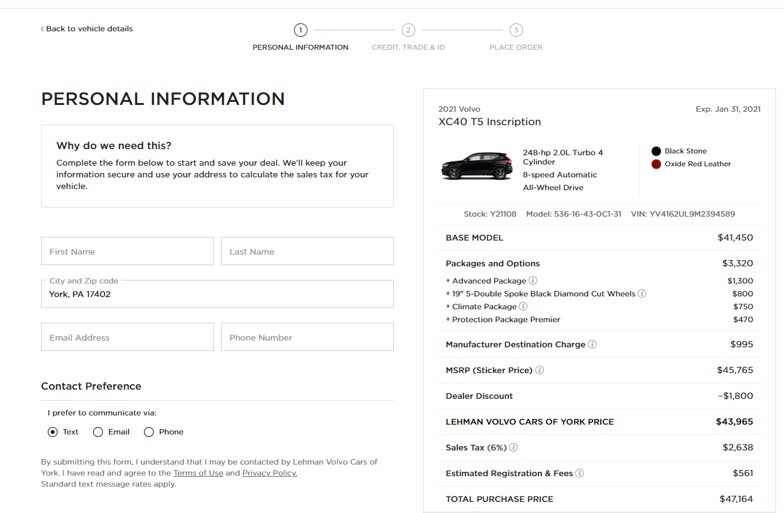This screenshot has width=784, height=513.
Task: Focus the First Name field
Action: coord(128,251)
